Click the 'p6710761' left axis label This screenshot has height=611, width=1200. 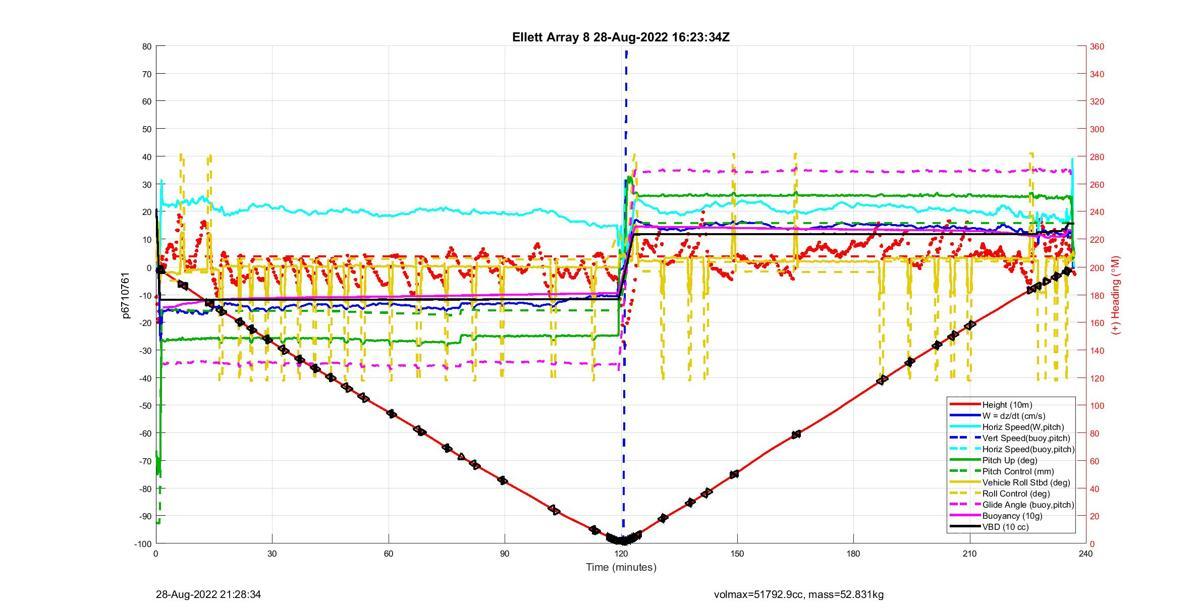click(x=126, y=295)
